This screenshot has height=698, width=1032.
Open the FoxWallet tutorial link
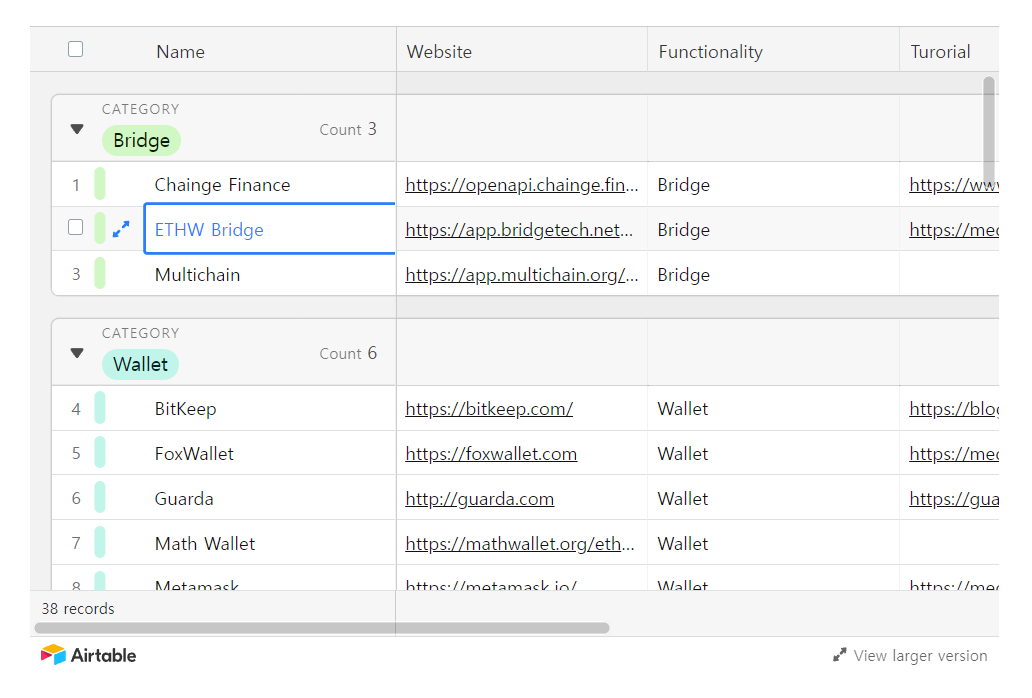pos(954,454)
